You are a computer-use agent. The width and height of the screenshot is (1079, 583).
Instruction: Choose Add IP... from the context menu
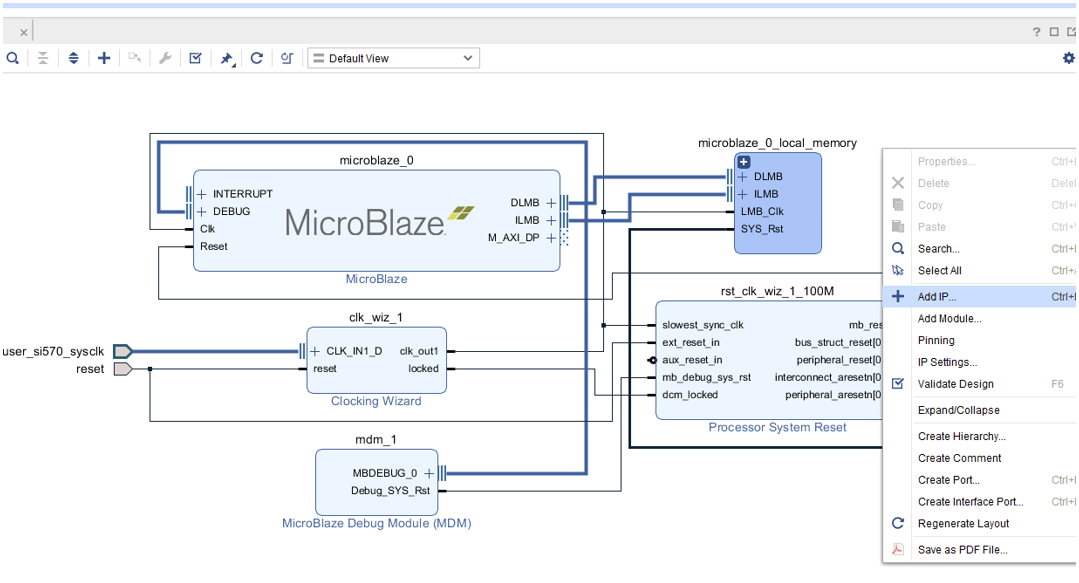point(936,297)
